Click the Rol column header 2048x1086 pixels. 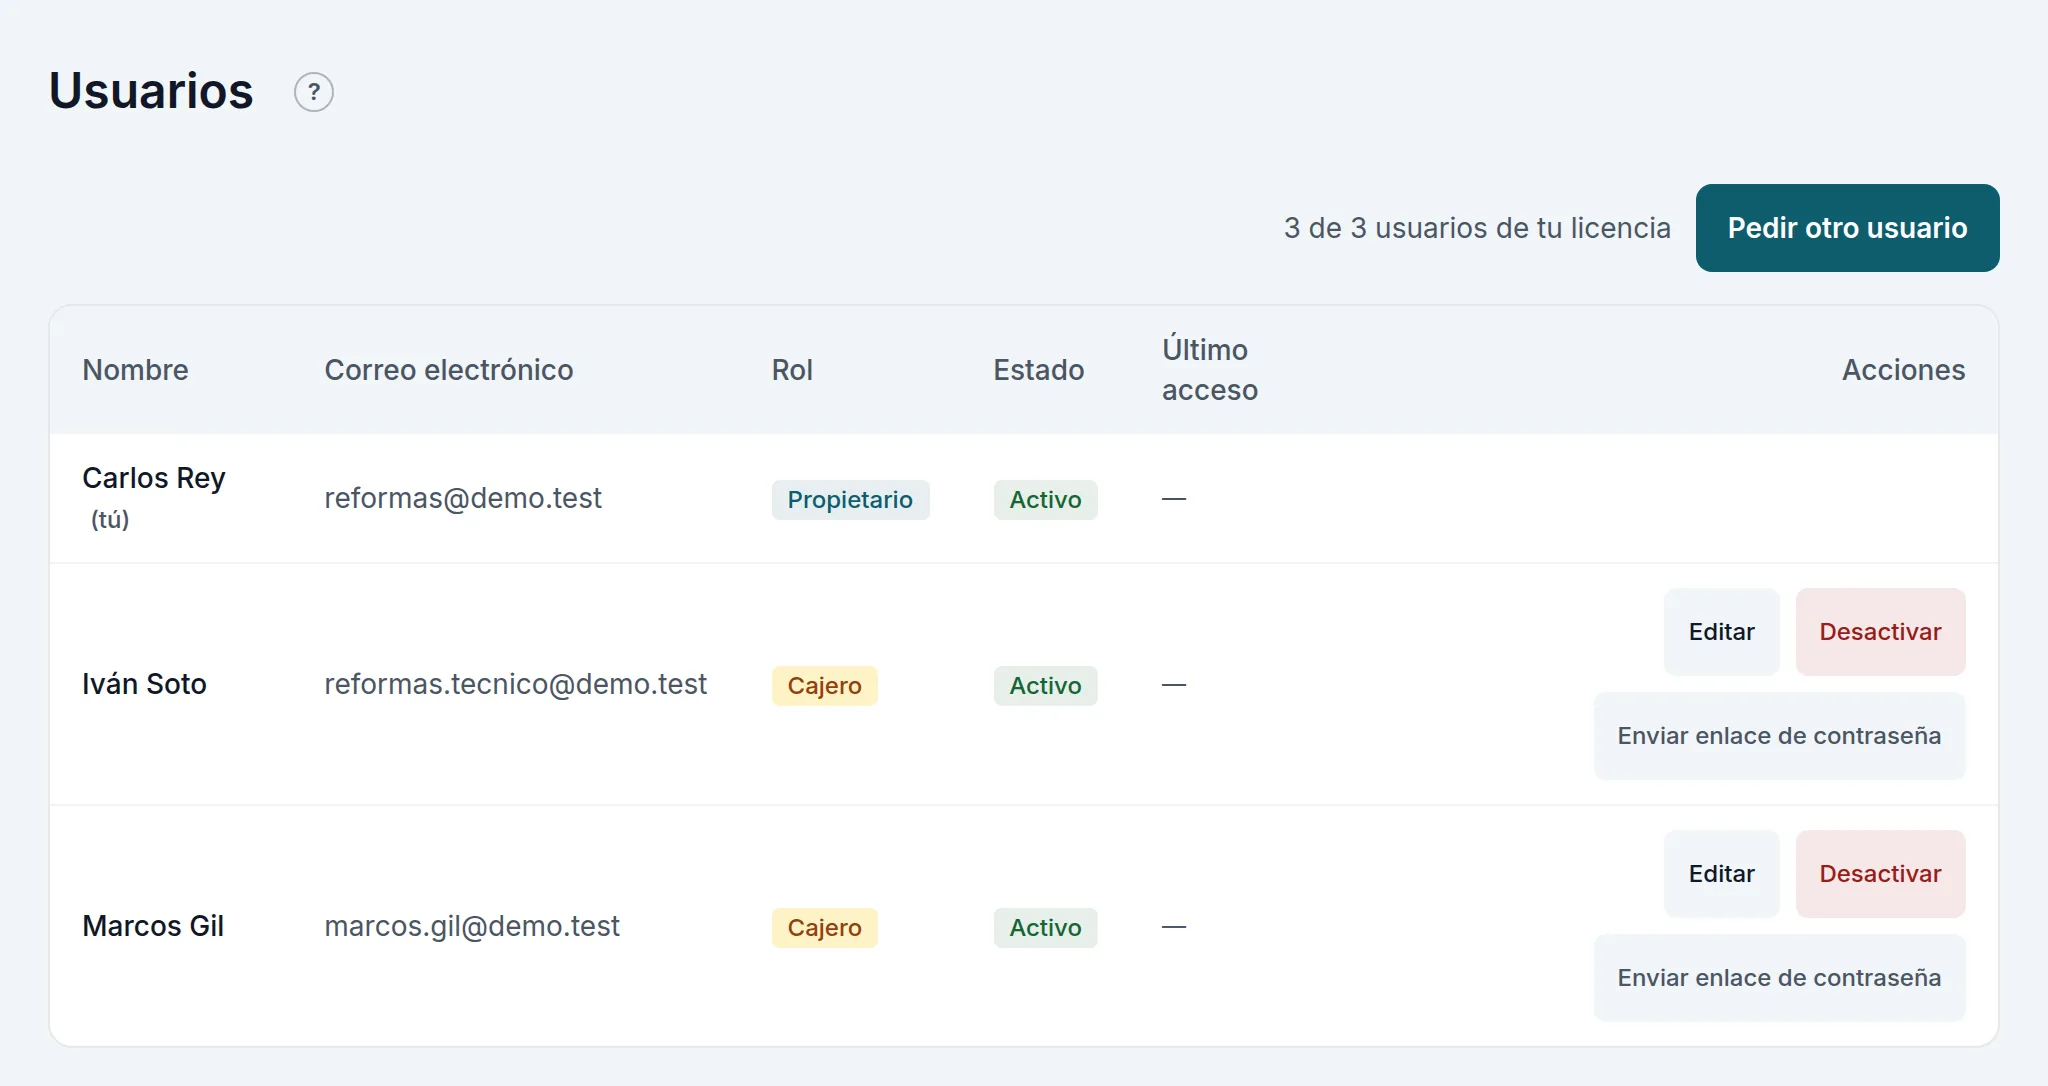coord(792,370)
